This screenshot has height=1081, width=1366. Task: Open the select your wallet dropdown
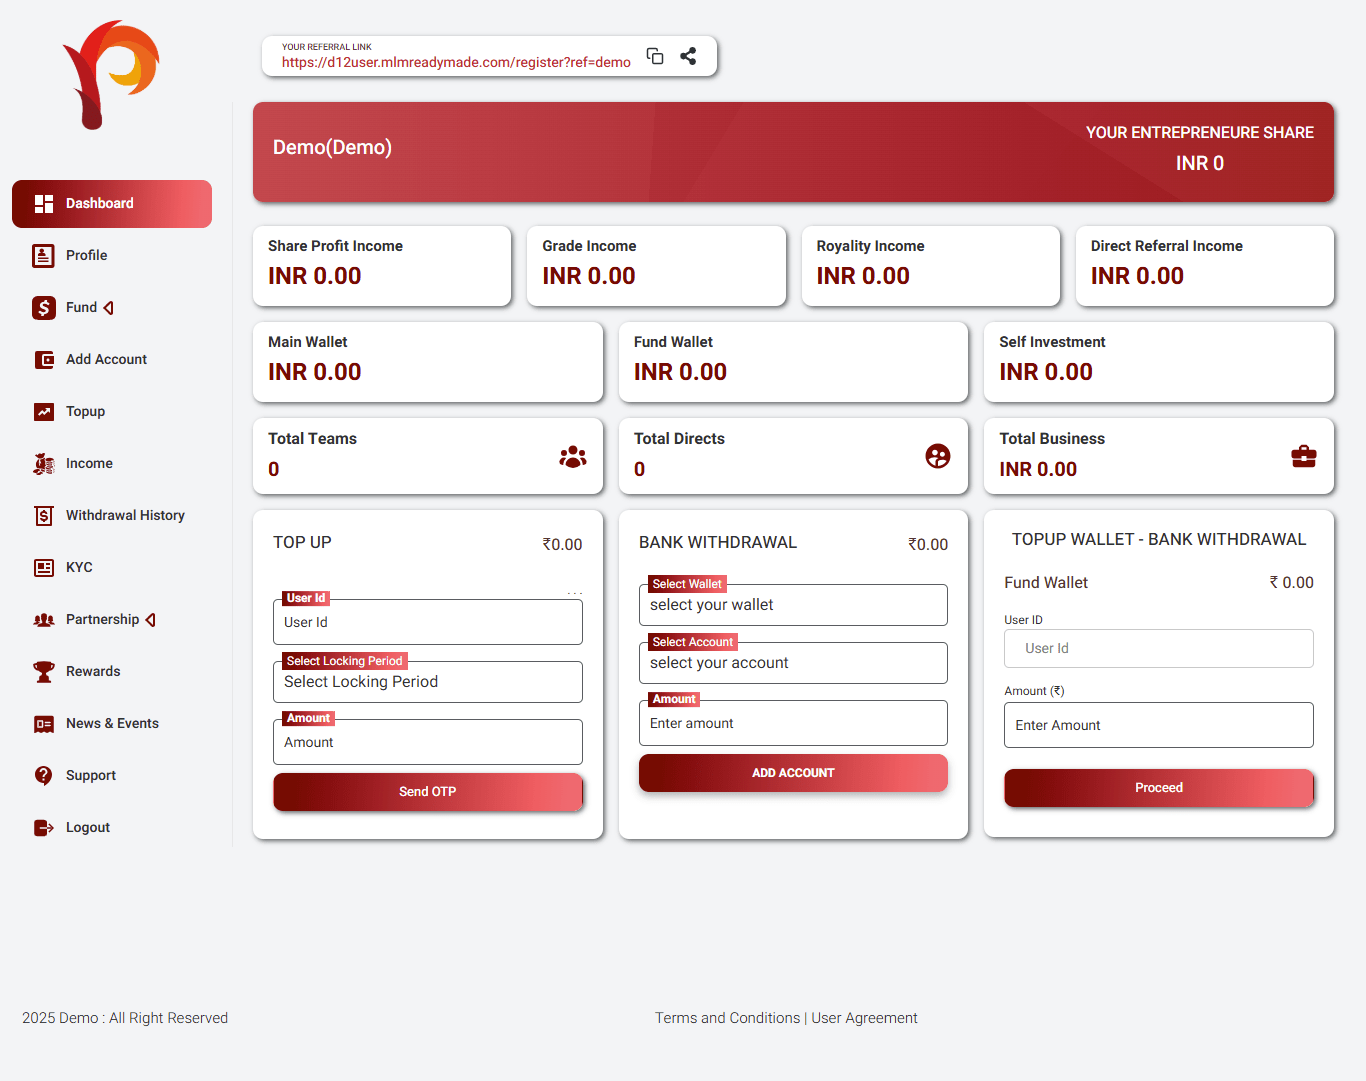pos(792,605)
